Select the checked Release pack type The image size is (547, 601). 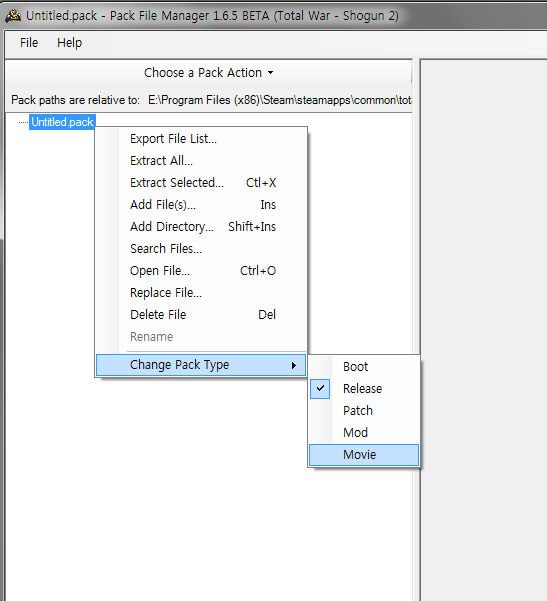(364, 389)
